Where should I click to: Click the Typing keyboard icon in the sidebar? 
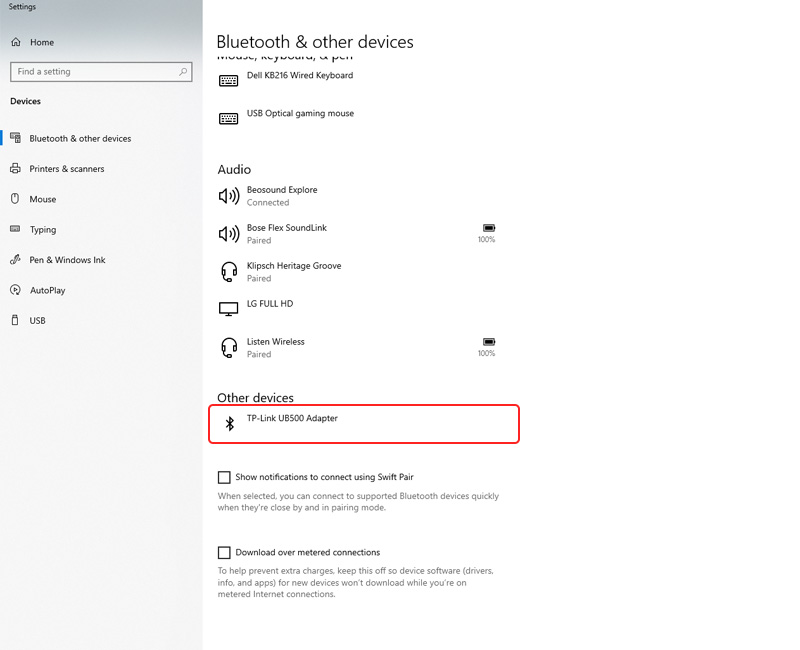(x=15, y=229)
